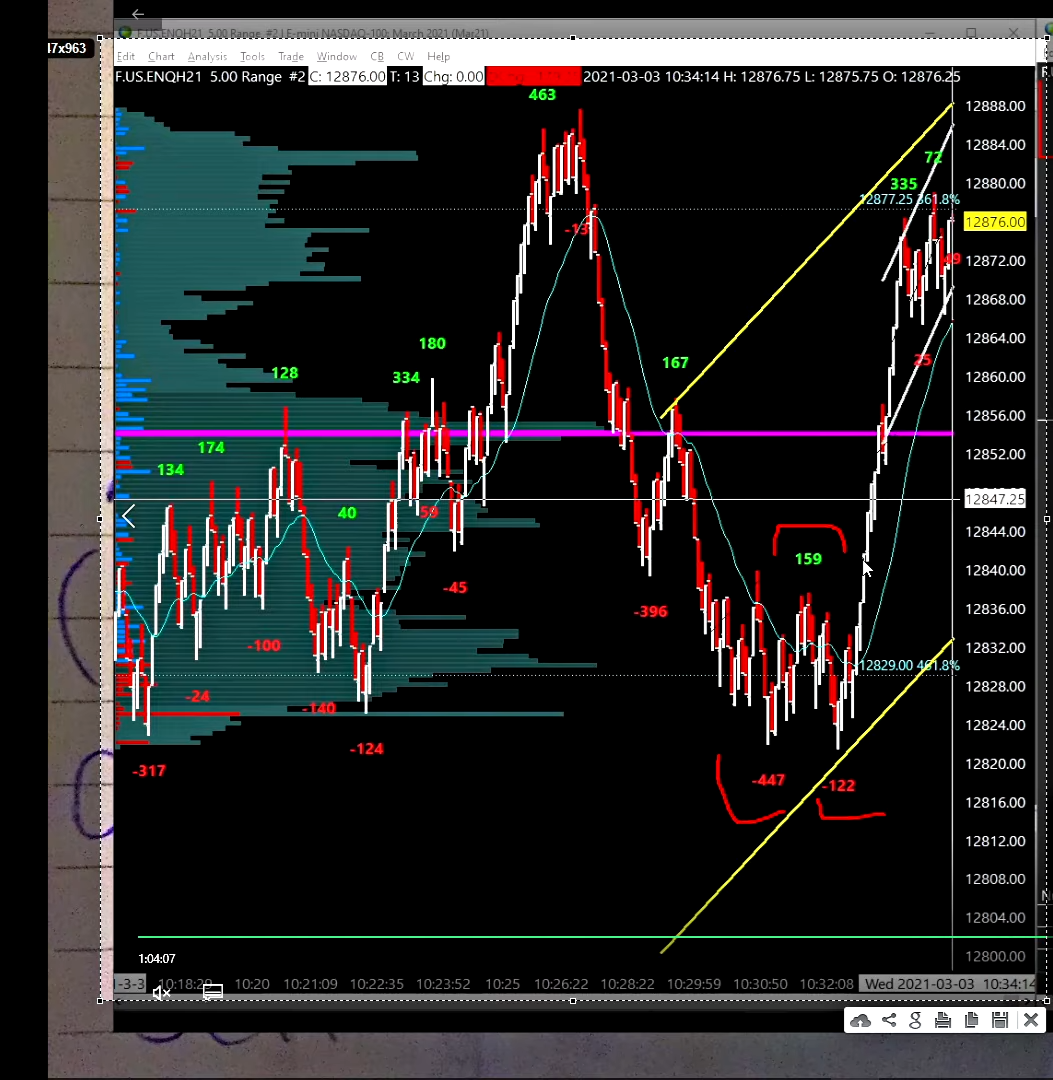Close the screenshot capture toolbar
This screenshot has height=1080, width=1053.
1031,1020
